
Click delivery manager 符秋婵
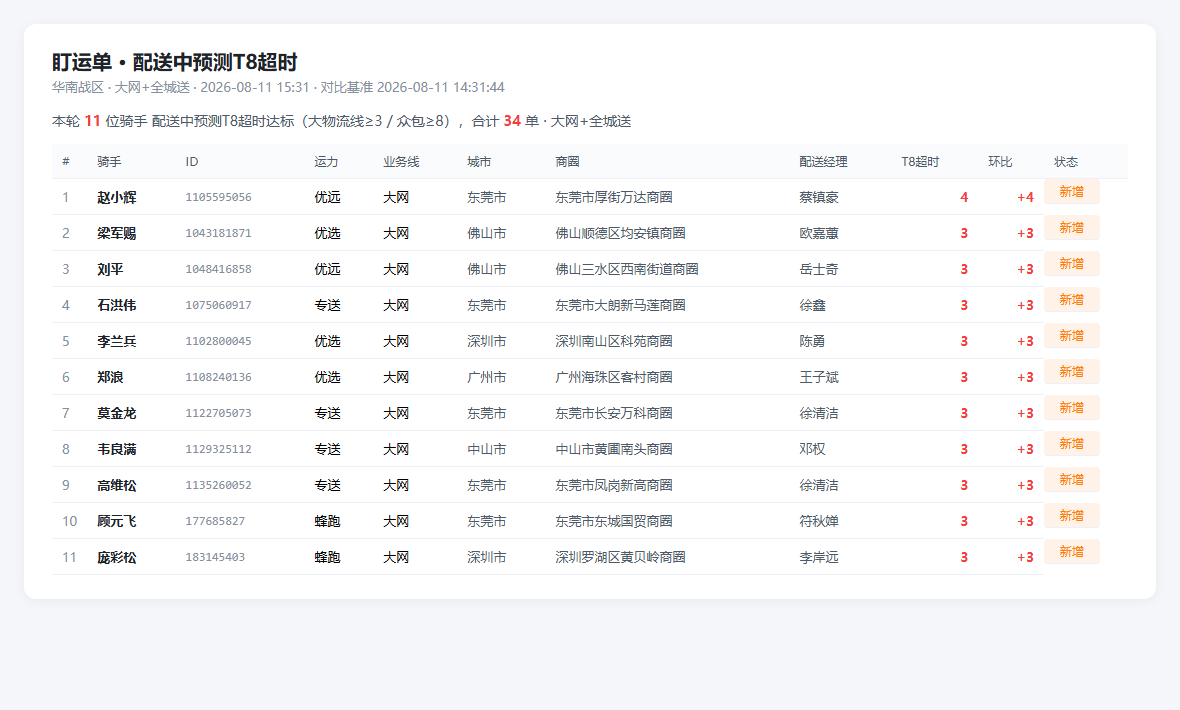tap(819, 521)
